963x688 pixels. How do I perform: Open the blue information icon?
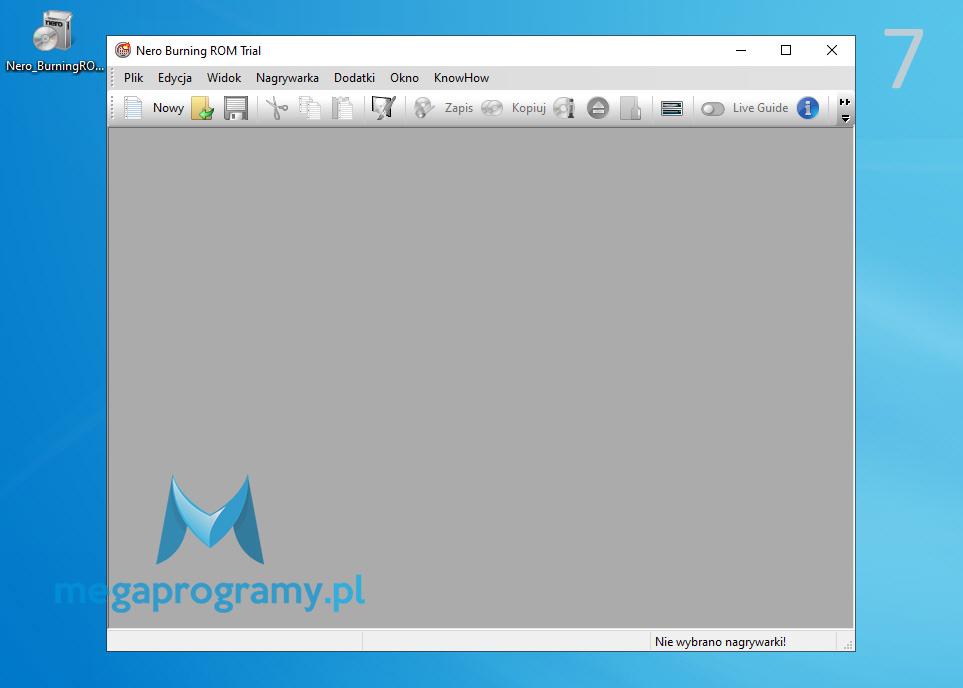pos(808,108)
